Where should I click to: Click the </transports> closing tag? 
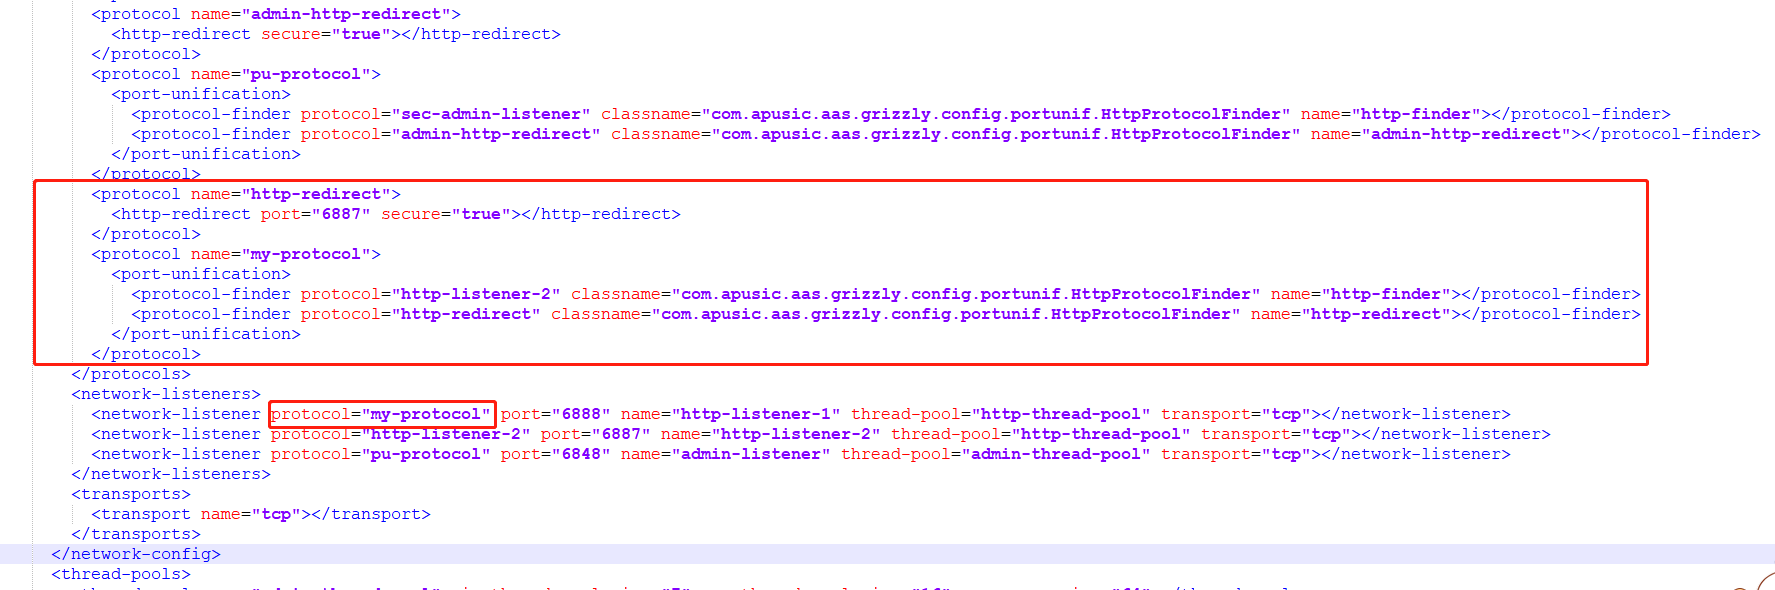pyautogui.click(x=135, y=534)
